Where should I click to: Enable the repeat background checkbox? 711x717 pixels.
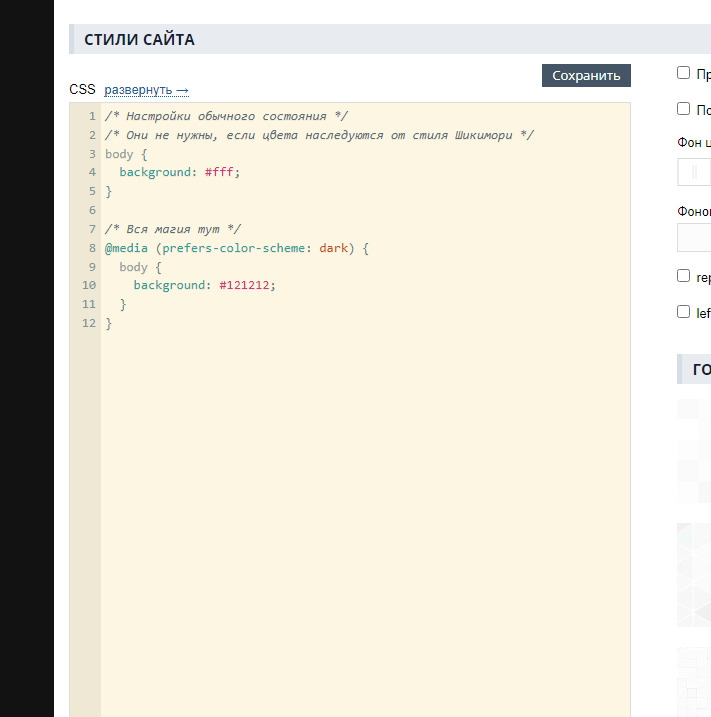(x=684, y=276)
